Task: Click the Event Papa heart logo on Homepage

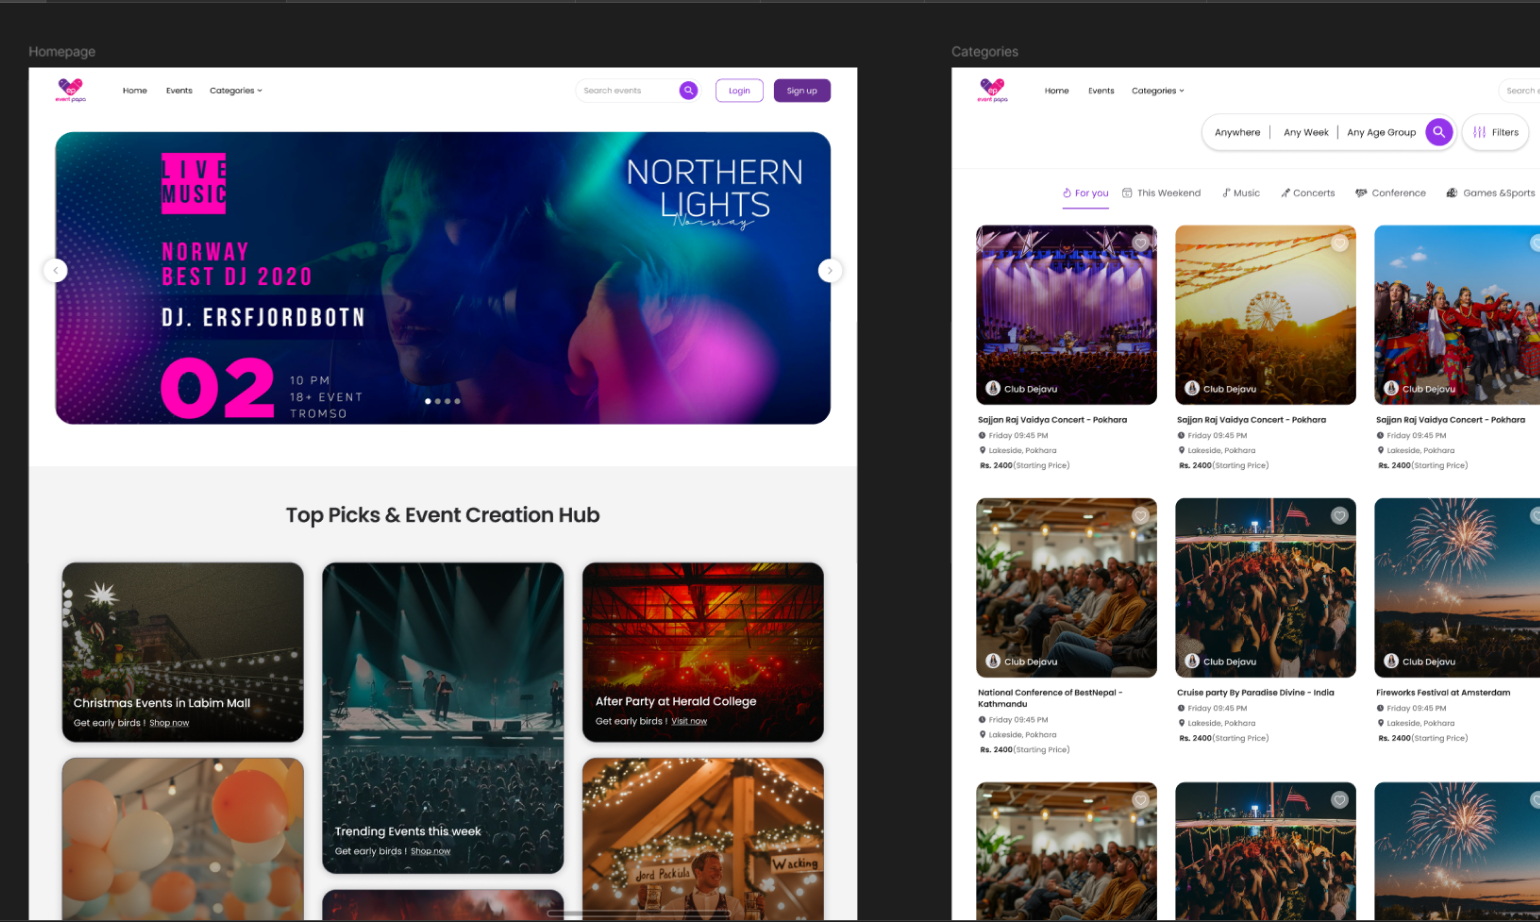Action: click(70, 90)
